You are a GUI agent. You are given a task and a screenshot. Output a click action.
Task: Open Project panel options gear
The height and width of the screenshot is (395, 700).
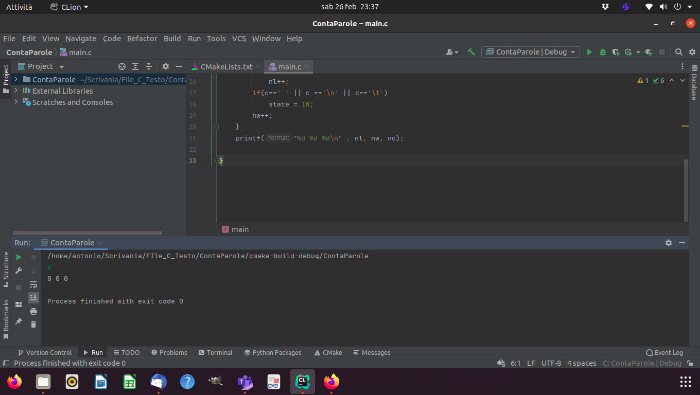(166, 67)
